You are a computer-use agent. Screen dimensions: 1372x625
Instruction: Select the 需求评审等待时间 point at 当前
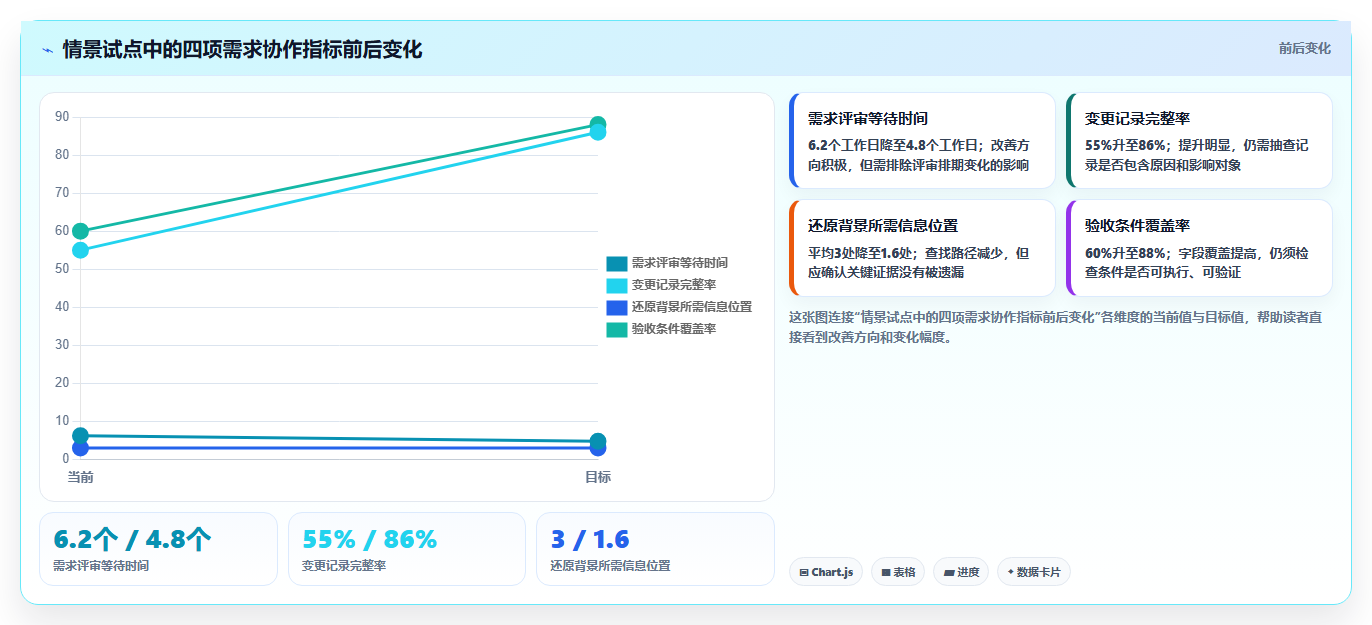pos(80,436)
